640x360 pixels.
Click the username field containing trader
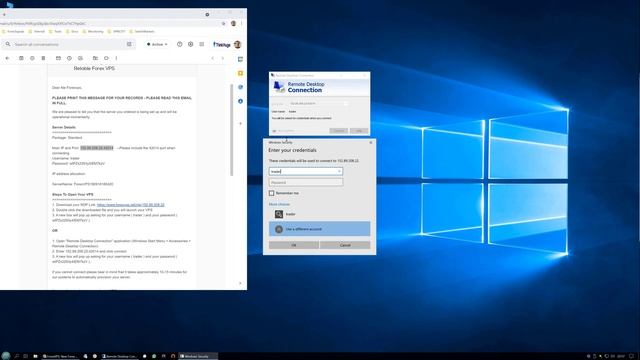[306, 171]
